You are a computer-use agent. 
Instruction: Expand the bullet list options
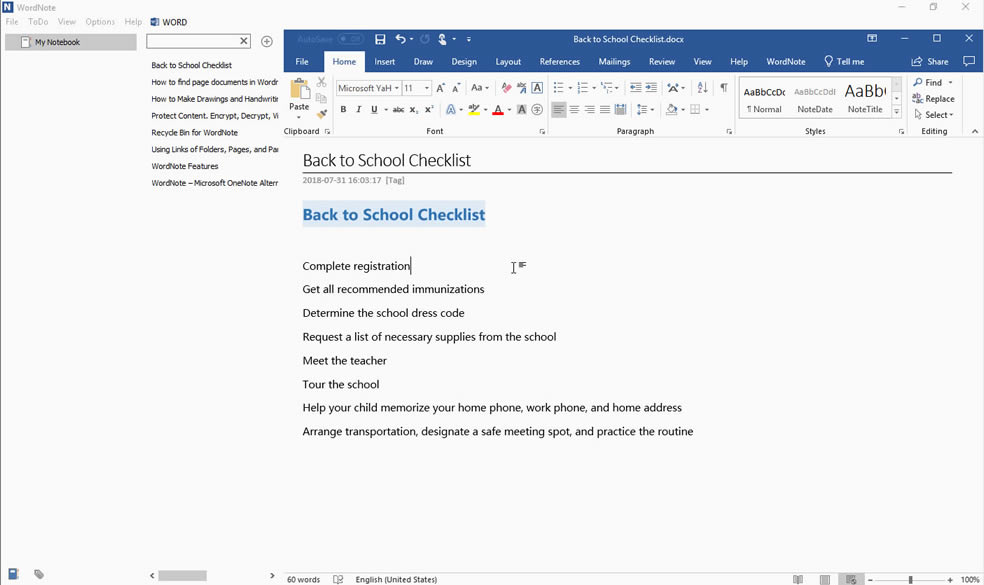click(x=570, y=87)
